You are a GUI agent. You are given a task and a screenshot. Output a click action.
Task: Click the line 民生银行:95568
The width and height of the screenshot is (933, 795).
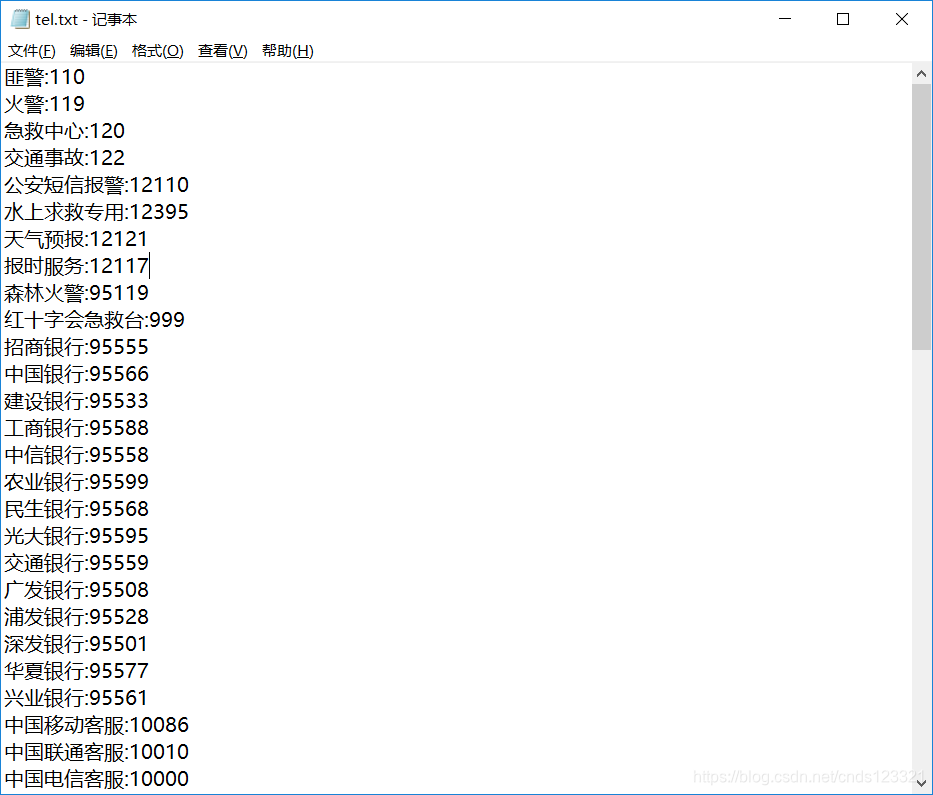click(76, 509)
